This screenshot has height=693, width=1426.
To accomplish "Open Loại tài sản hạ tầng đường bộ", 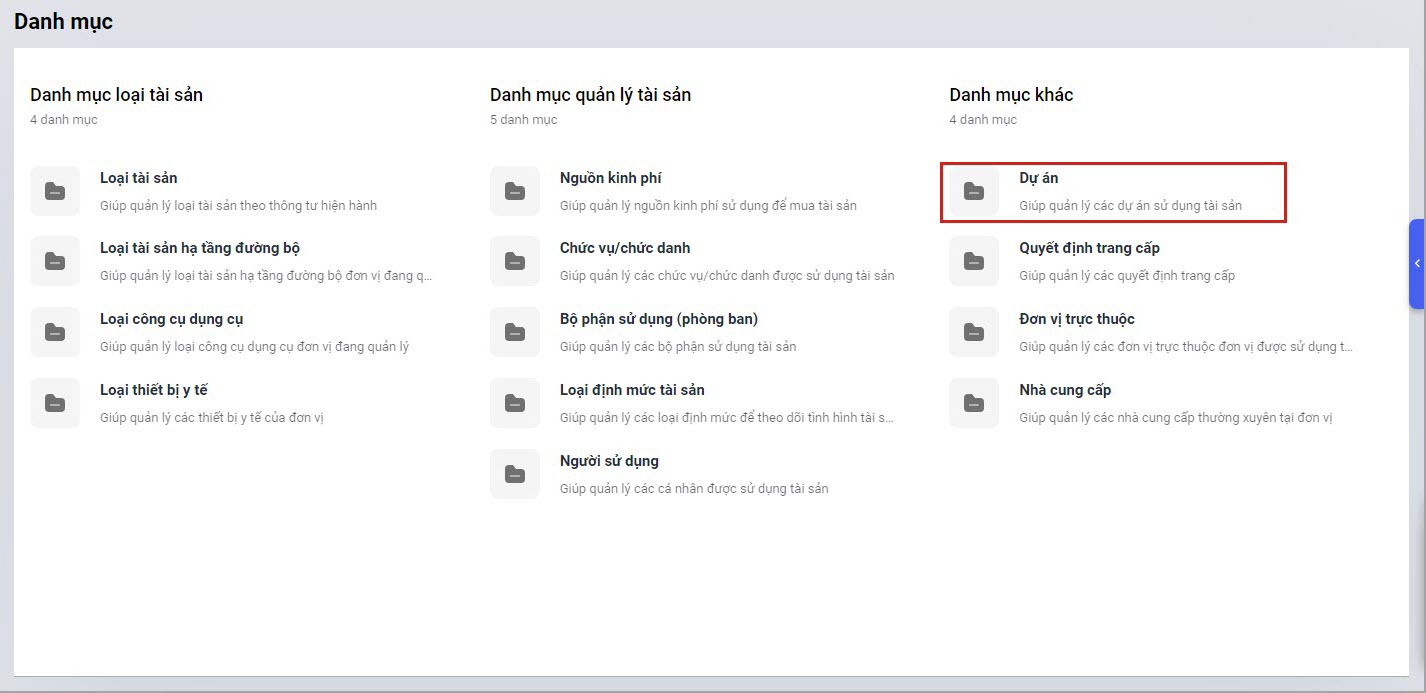I will point(200,248).
